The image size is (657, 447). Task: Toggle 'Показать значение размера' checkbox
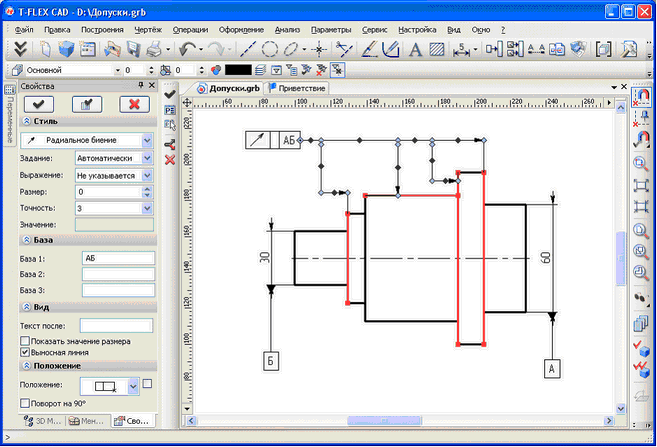(25, 341)
